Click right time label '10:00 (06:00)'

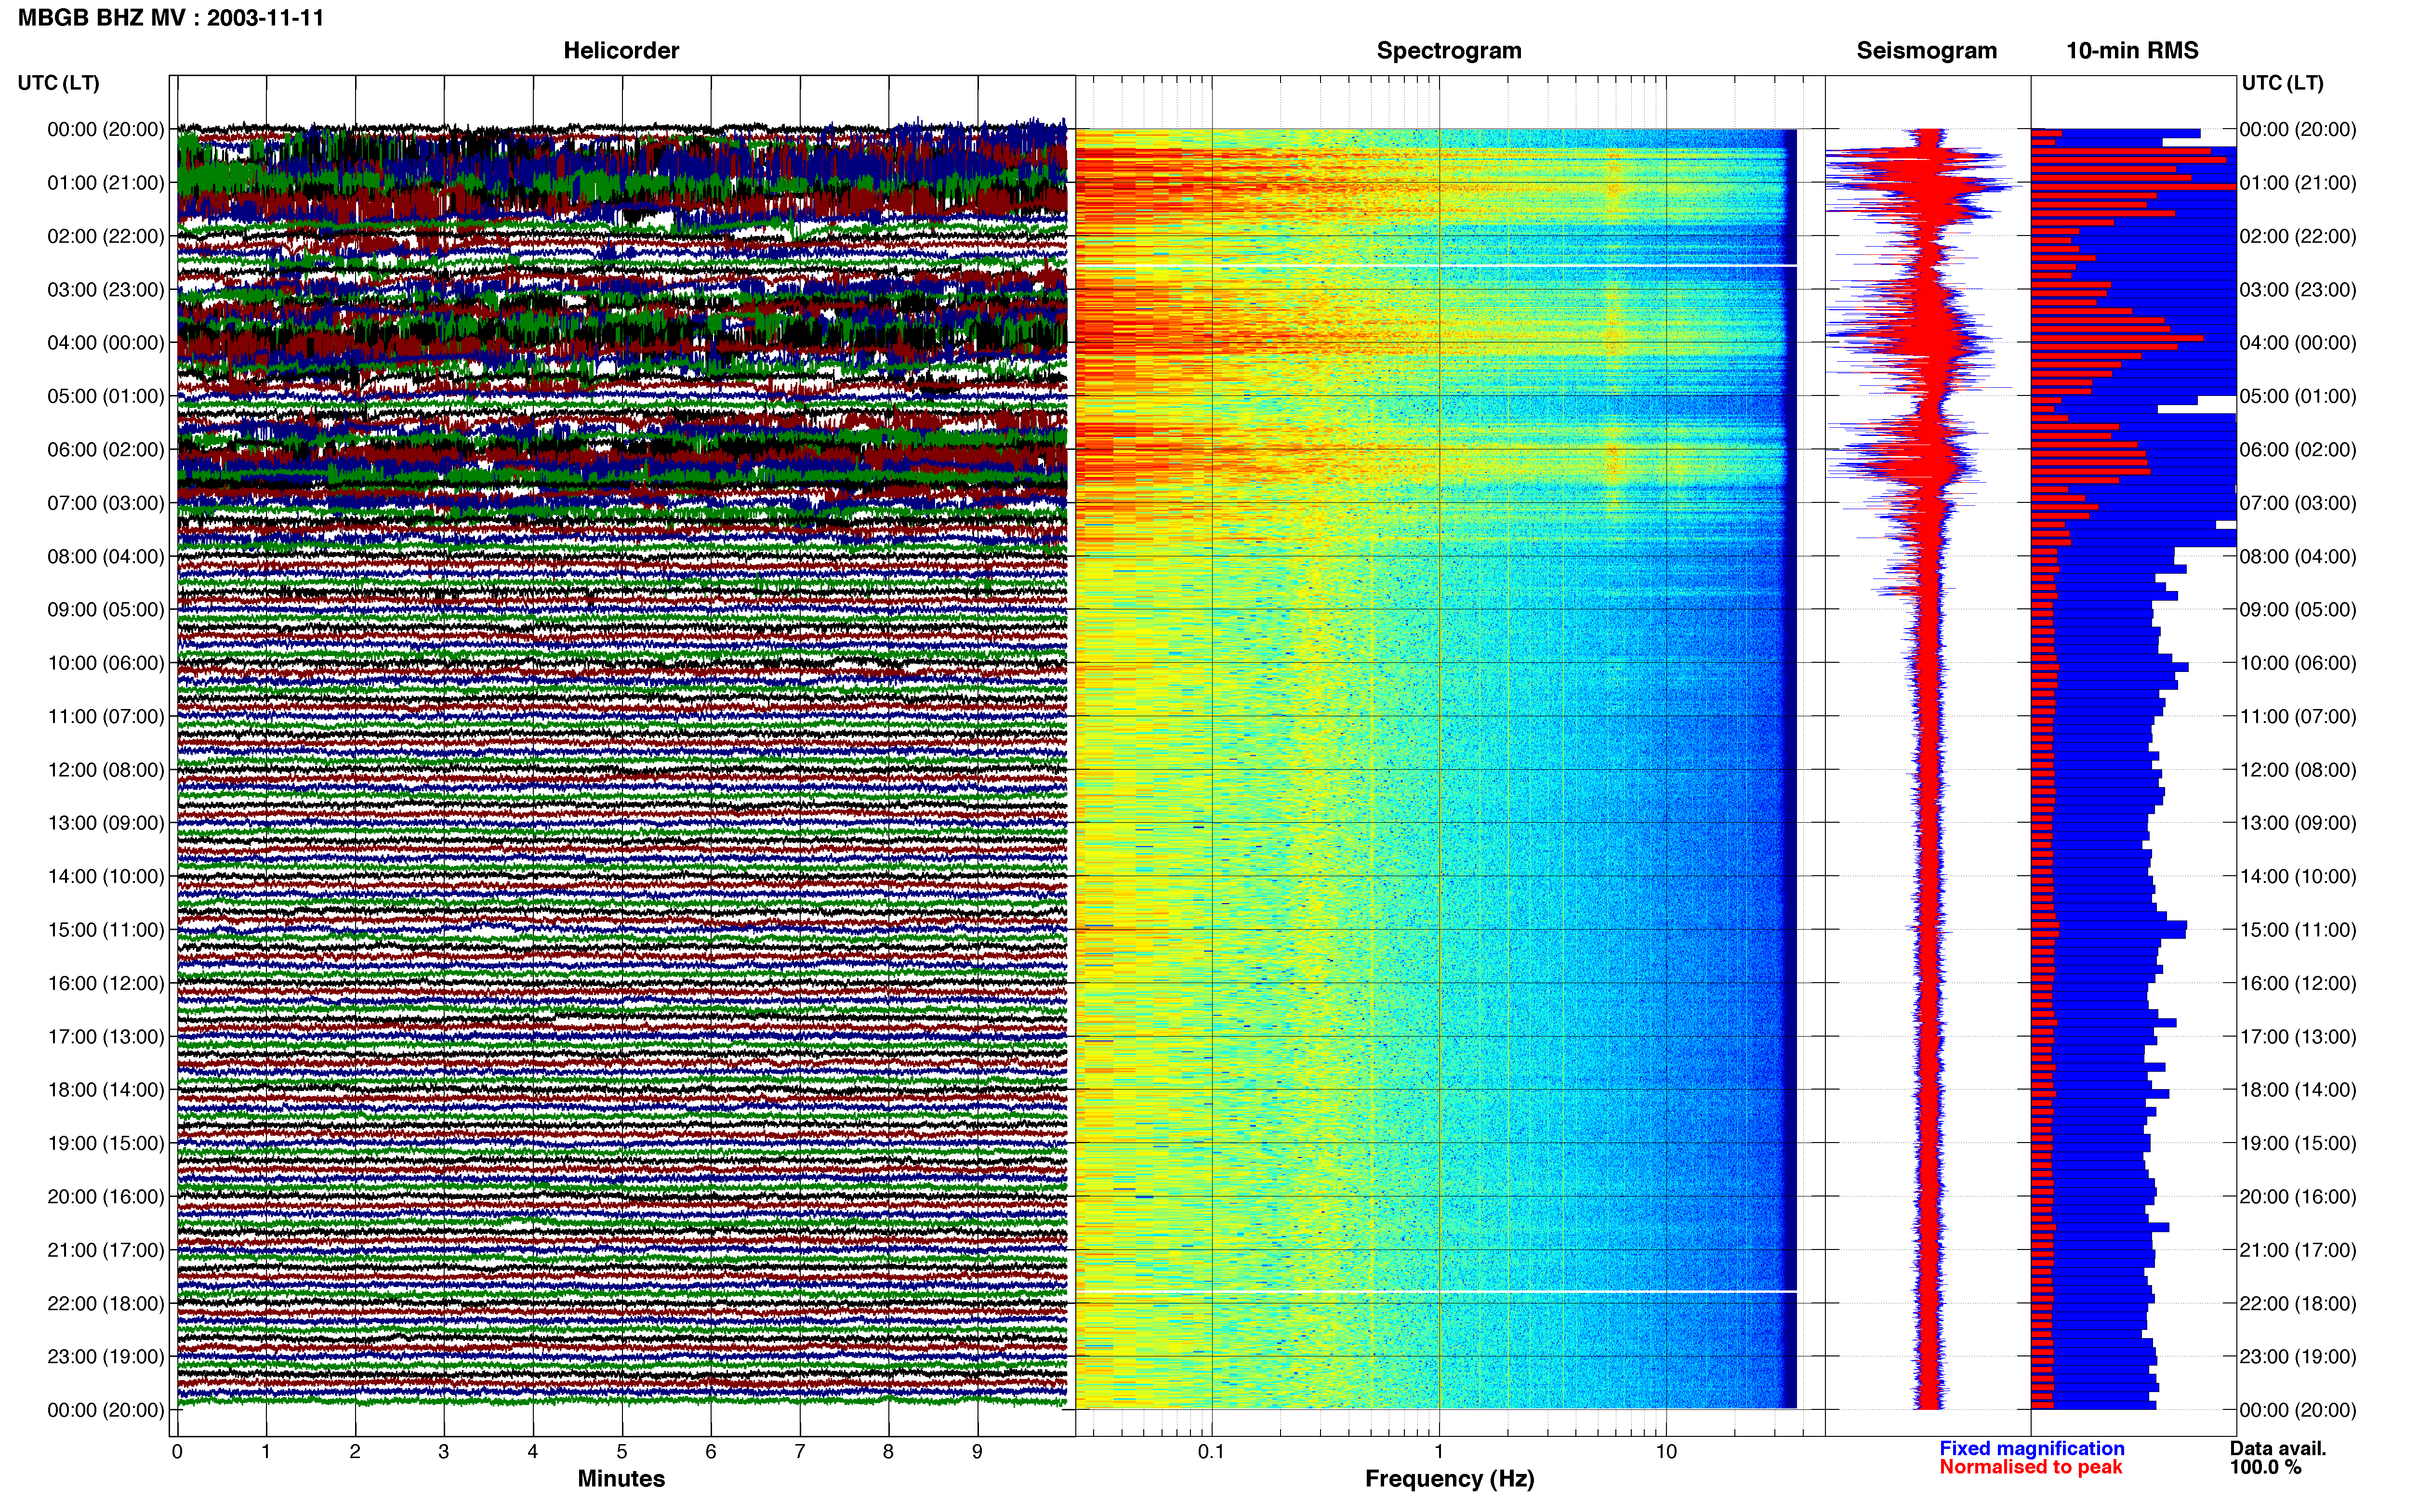pyautogui.click(x=2298, y=662)
